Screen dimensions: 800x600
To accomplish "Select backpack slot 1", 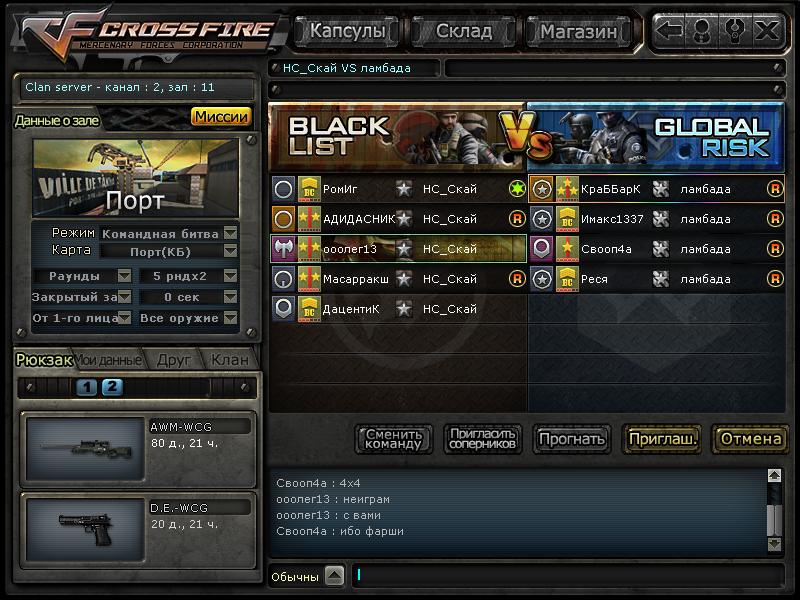I will (87, 387).
